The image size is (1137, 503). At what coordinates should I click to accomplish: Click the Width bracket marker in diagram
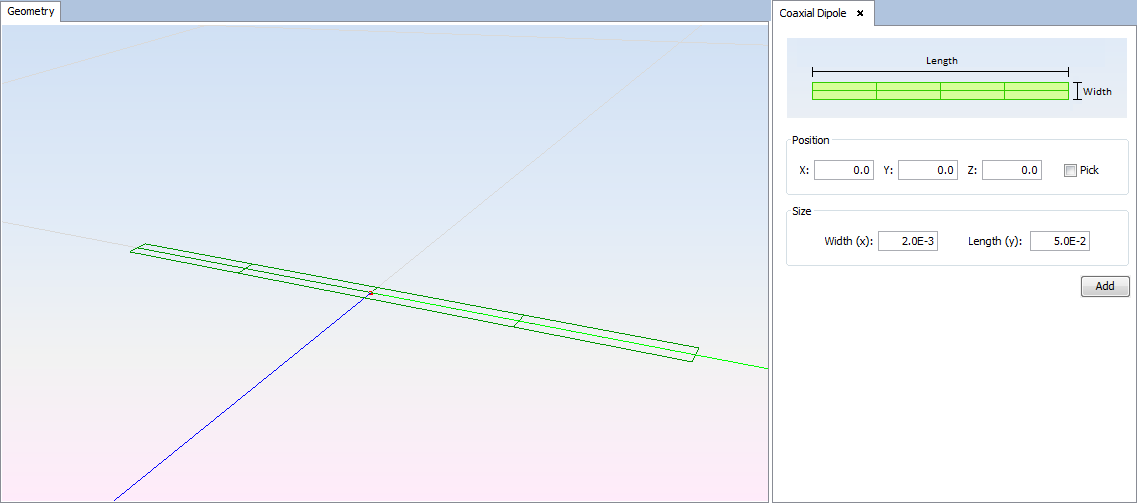(1077, 91)
